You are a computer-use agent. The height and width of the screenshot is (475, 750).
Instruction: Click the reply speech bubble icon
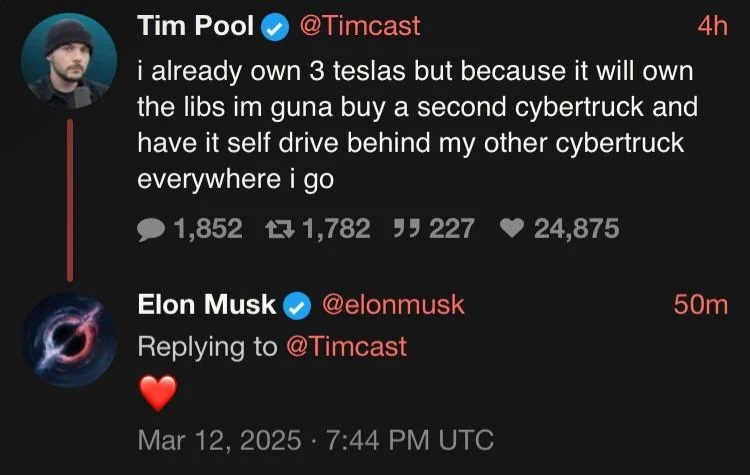[151, 229]
